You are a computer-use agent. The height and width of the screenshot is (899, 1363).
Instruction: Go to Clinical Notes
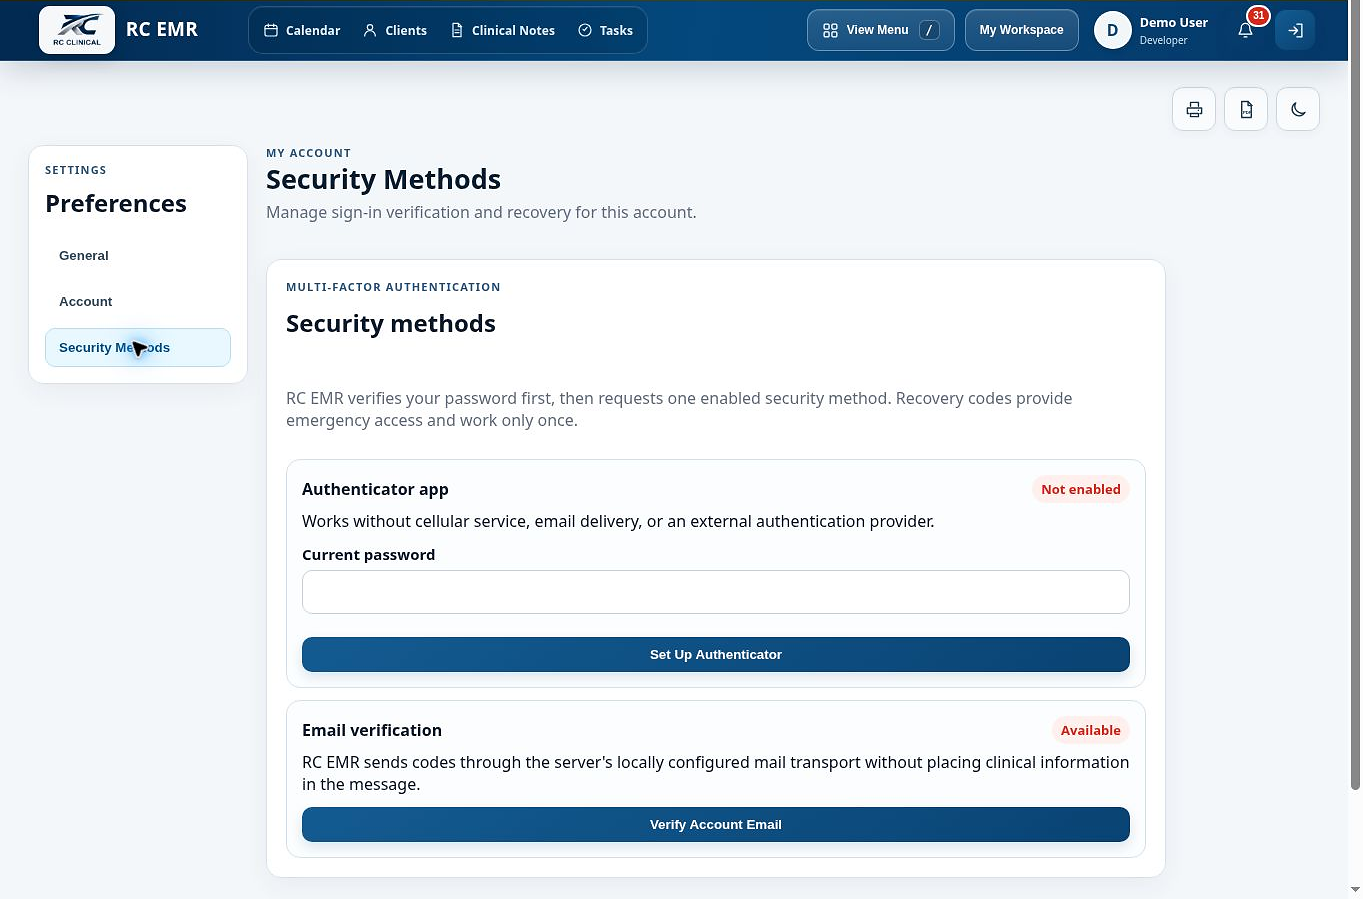[x=503, y=30]
